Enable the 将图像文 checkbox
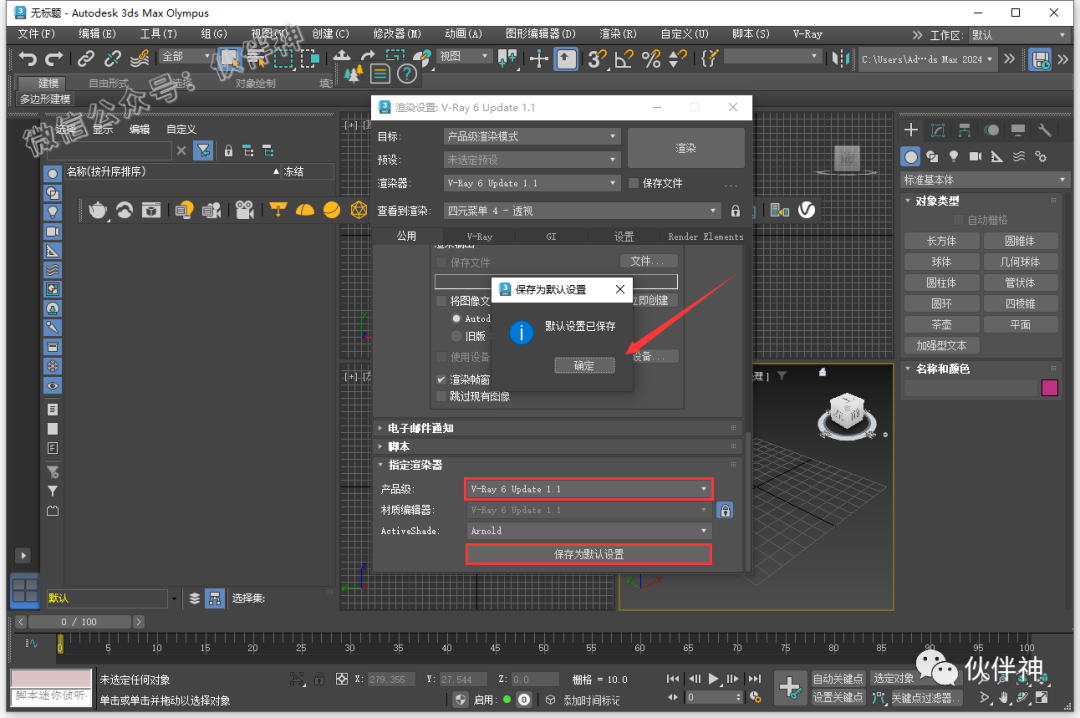Screen dimensions: 1080x718 442,301
